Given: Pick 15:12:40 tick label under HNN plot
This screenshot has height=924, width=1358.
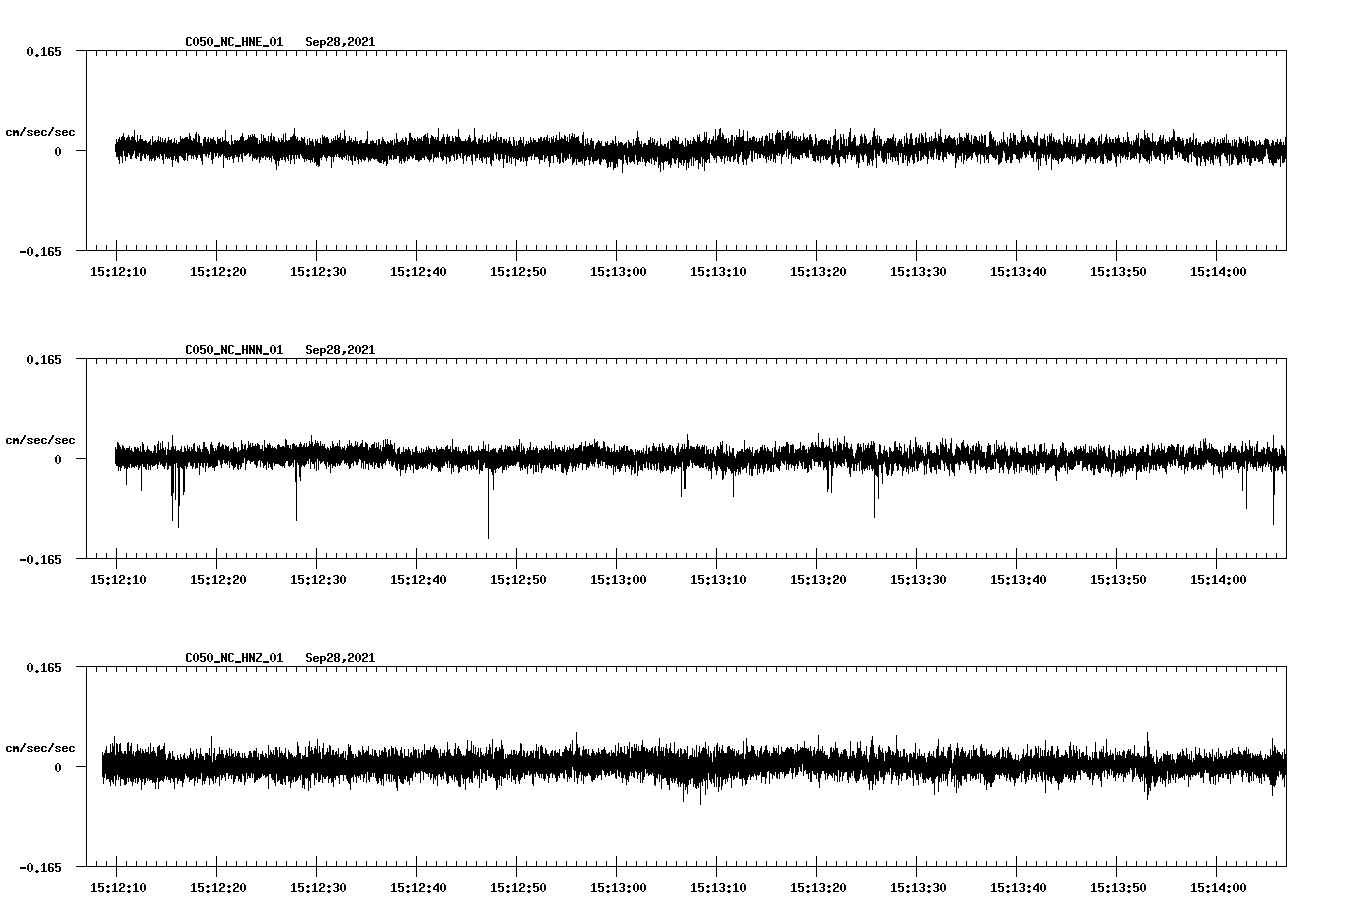Looking at the screenshot, I should pos(418,579).
